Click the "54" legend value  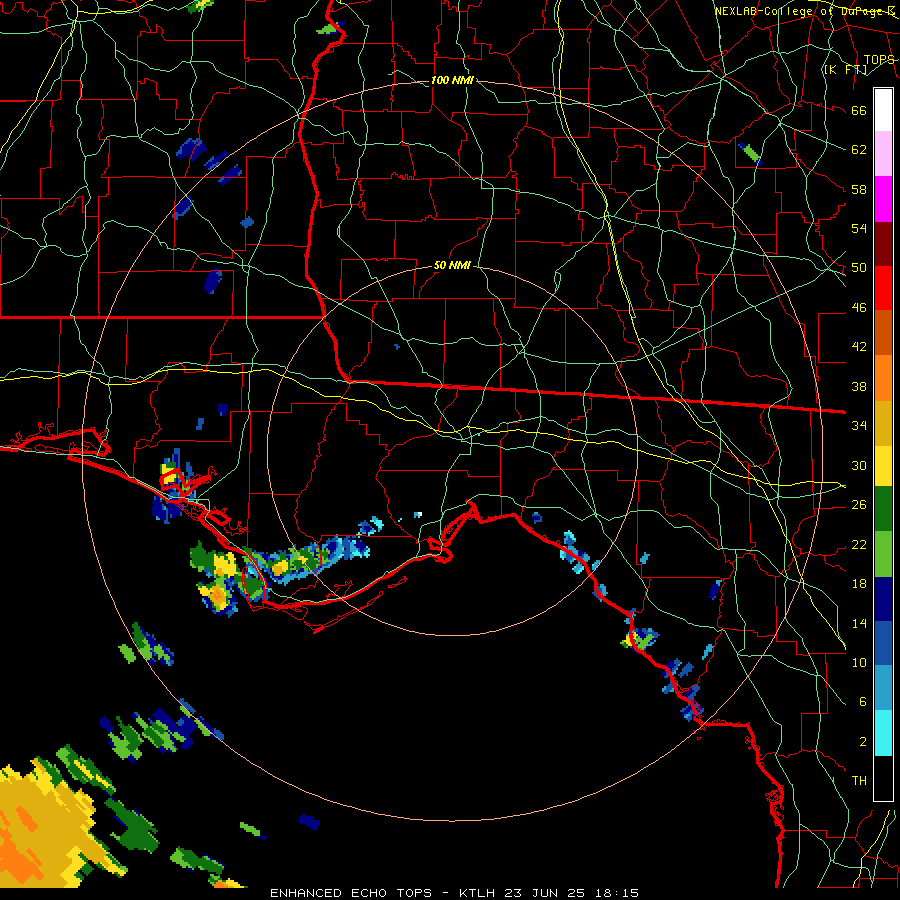859,228
